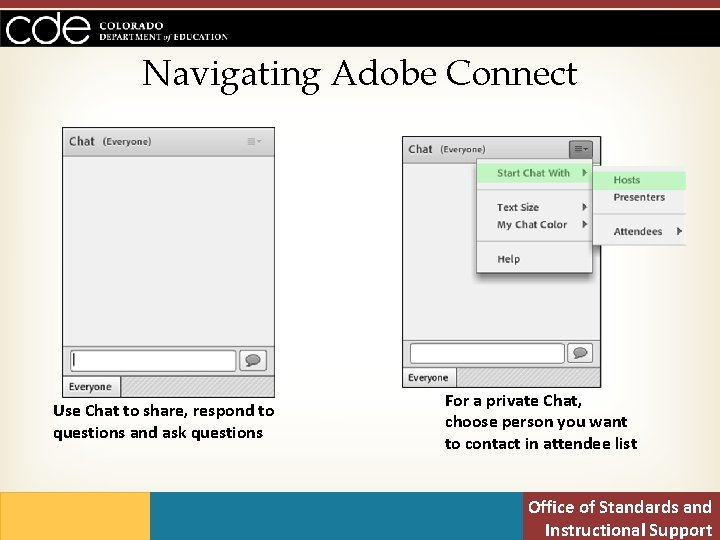Click caption 'Use Chat to share, respond to'

pos(164,411)
